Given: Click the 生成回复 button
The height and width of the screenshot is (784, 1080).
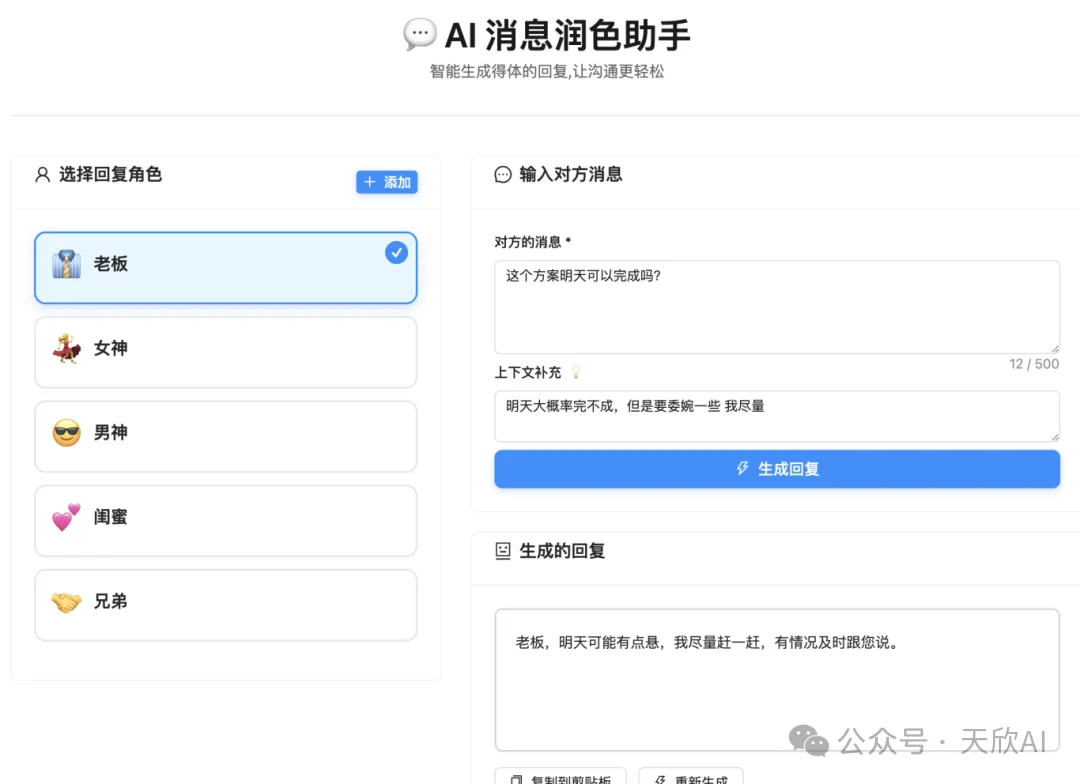Looking at the screenshot, I should pyautogui.click(x=777, y=468).
